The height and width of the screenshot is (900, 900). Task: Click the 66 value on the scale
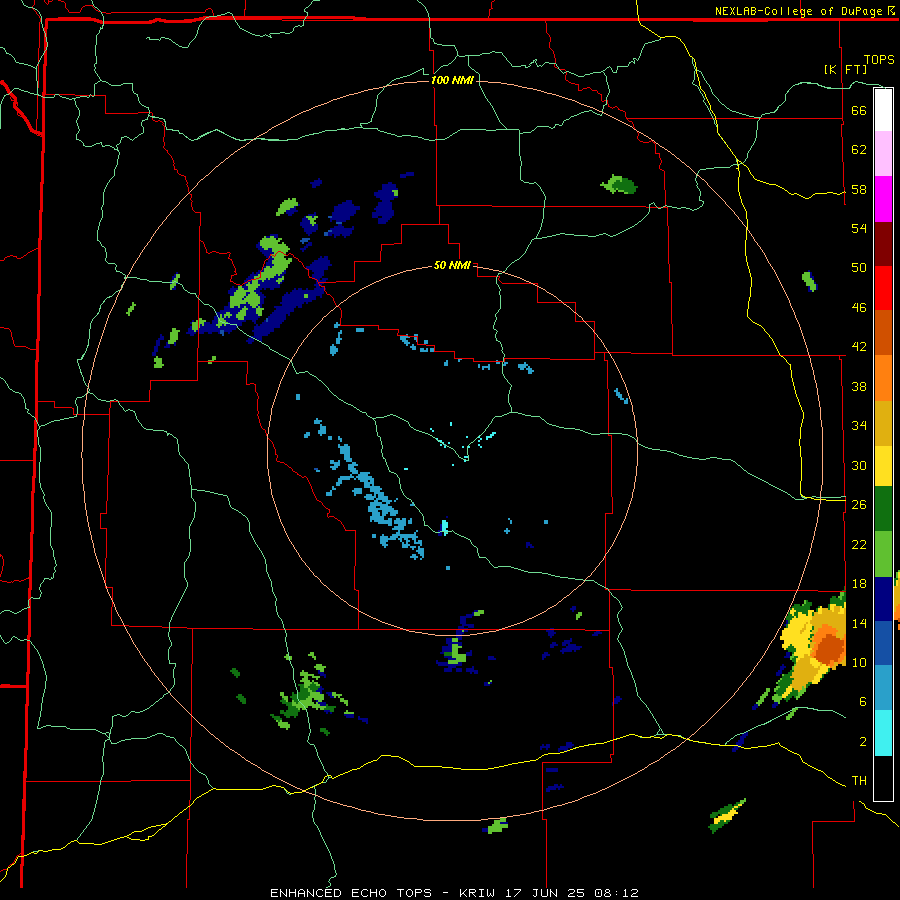(859, 110)
